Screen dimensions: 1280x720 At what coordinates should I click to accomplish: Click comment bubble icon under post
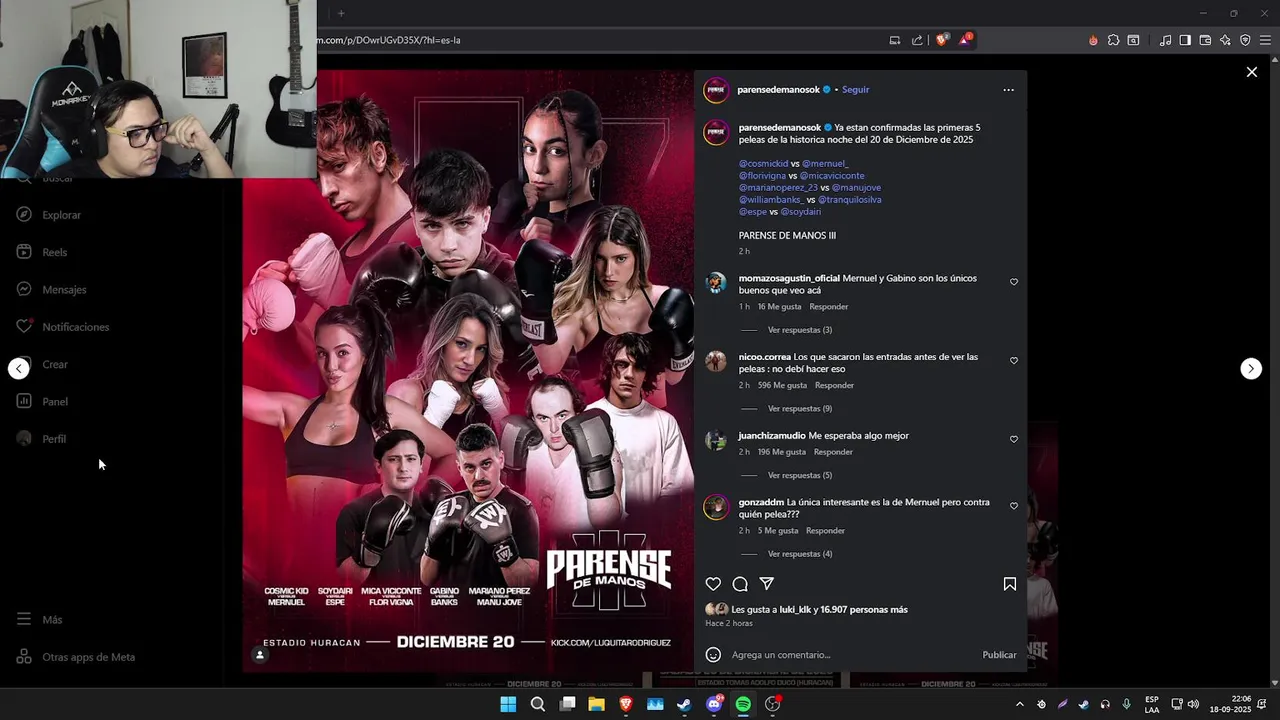740,584
